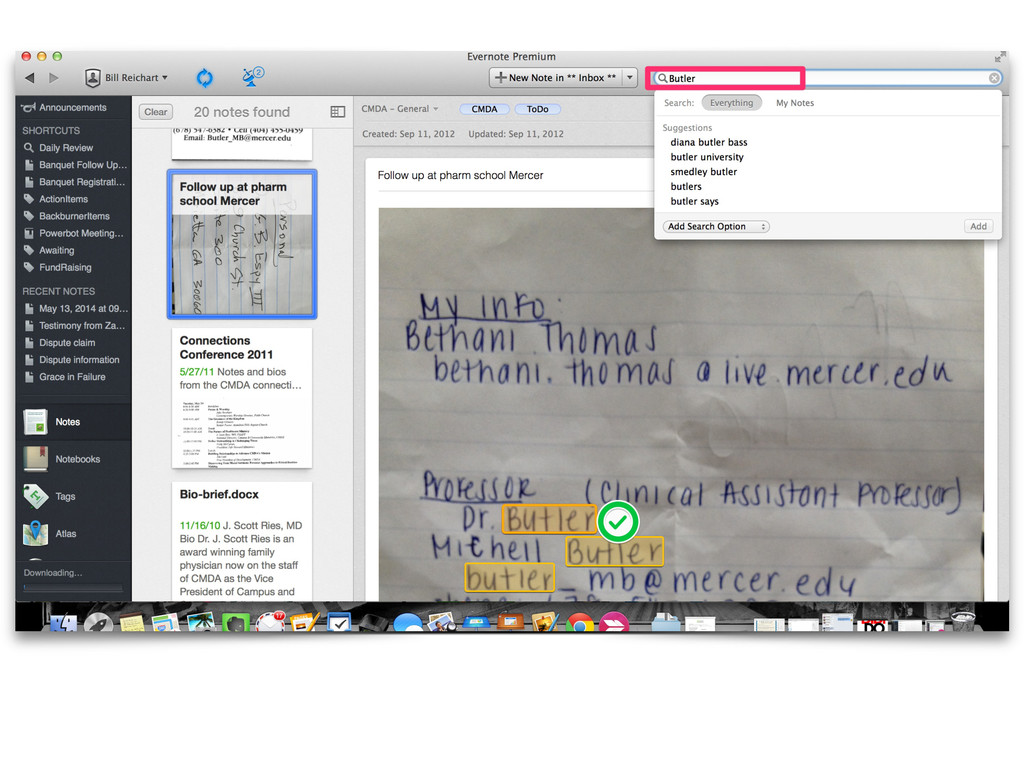
Task: Select Follow up at pharm school Mercer note
Action: coord(242,244)
